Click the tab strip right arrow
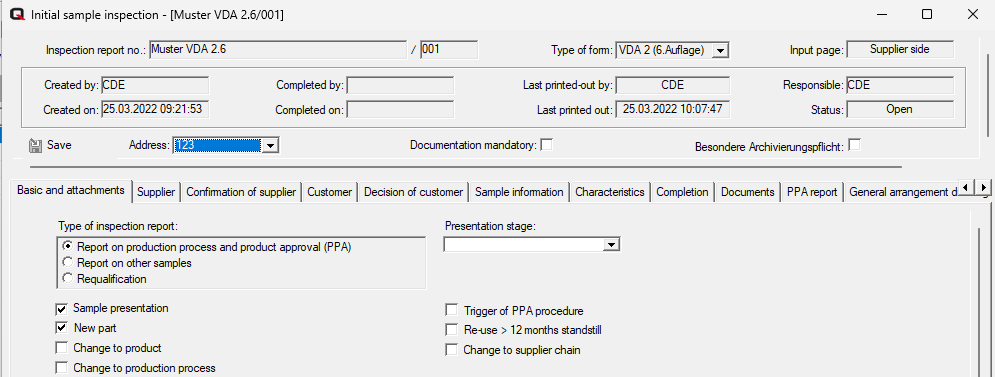The height and width of the screenshot is (377, 995). 982,187
